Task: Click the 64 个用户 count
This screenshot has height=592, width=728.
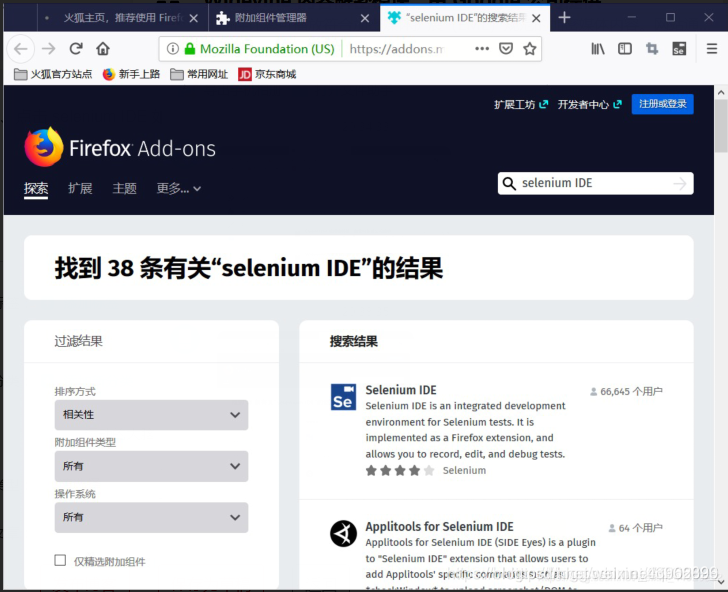Action: coord(636,528)
